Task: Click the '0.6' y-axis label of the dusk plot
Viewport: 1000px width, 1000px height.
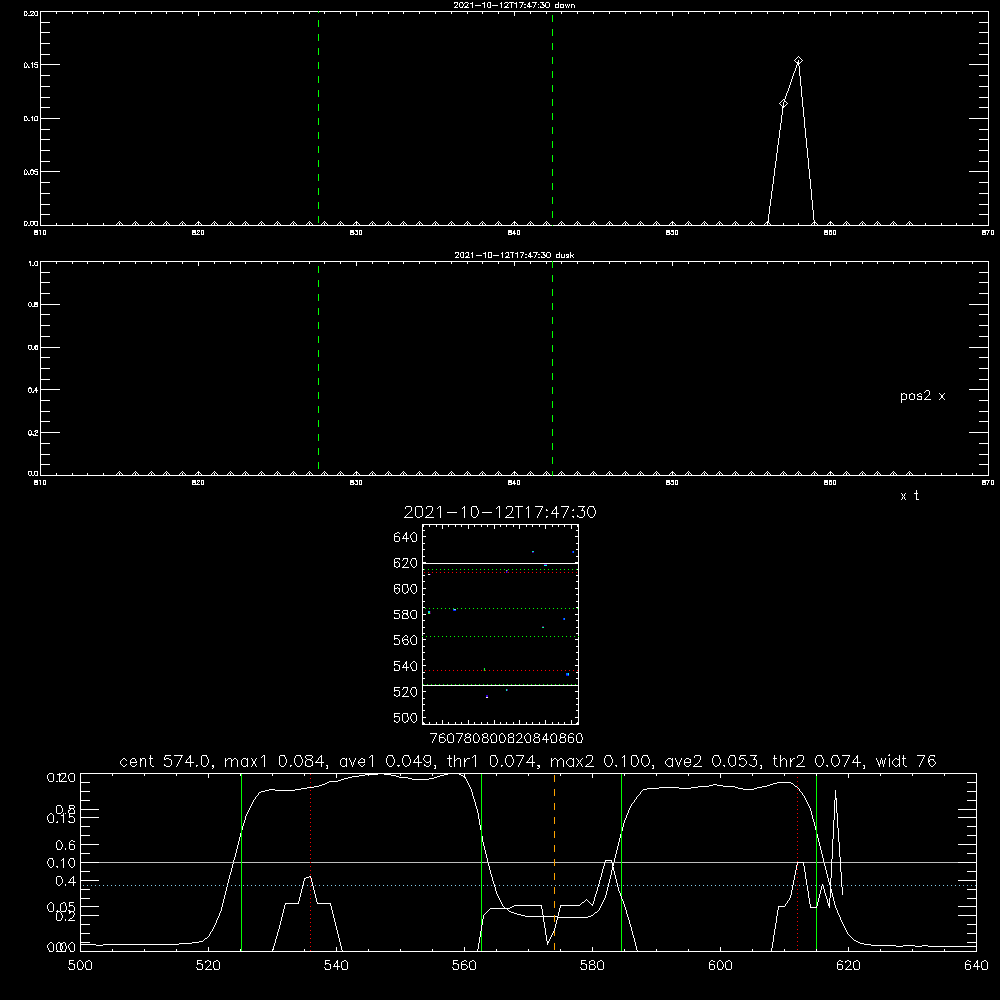Action: (33, 348)
